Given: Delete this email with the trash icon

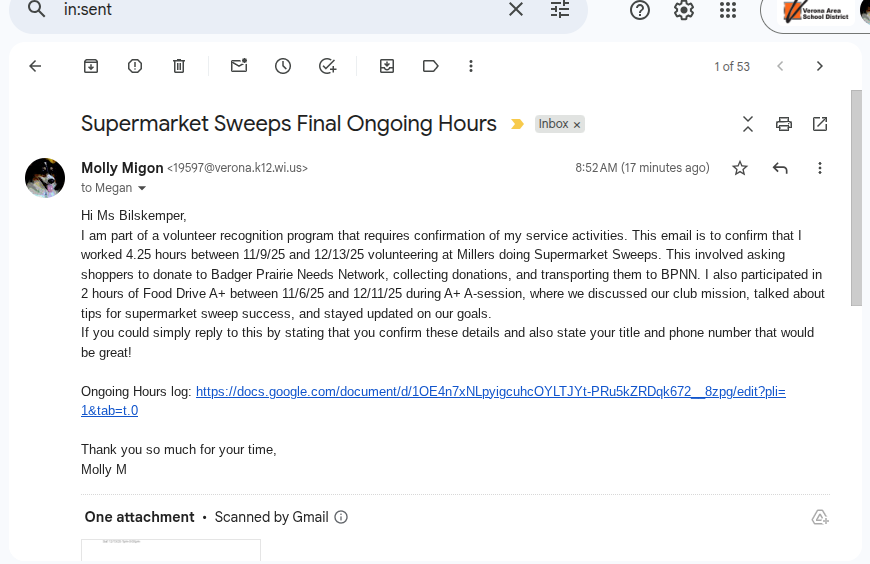Looking at the screenshot, I should 179,66.
